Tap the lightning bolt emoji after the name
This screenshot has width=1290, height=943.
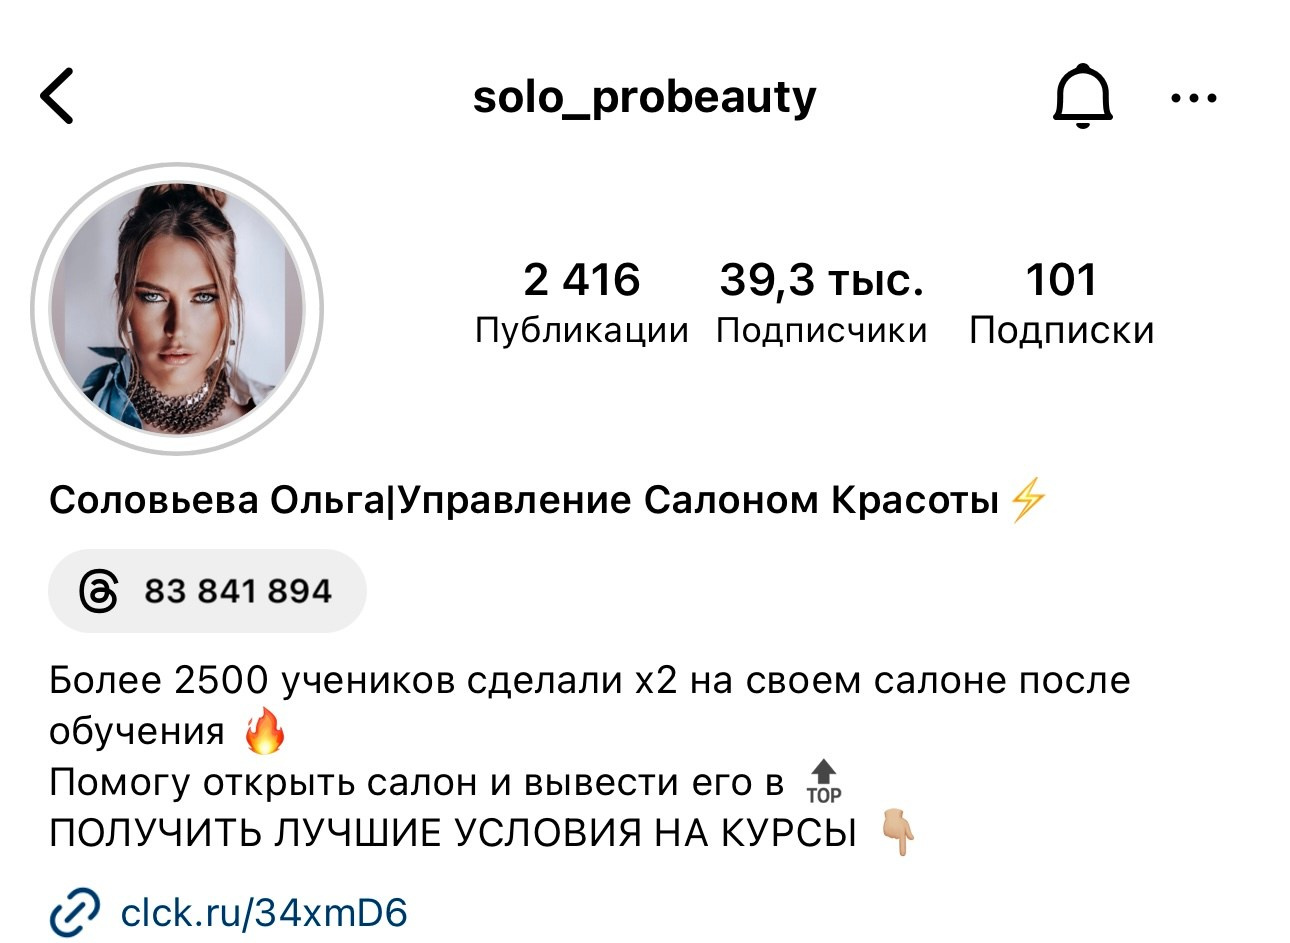click(1028, 500)
